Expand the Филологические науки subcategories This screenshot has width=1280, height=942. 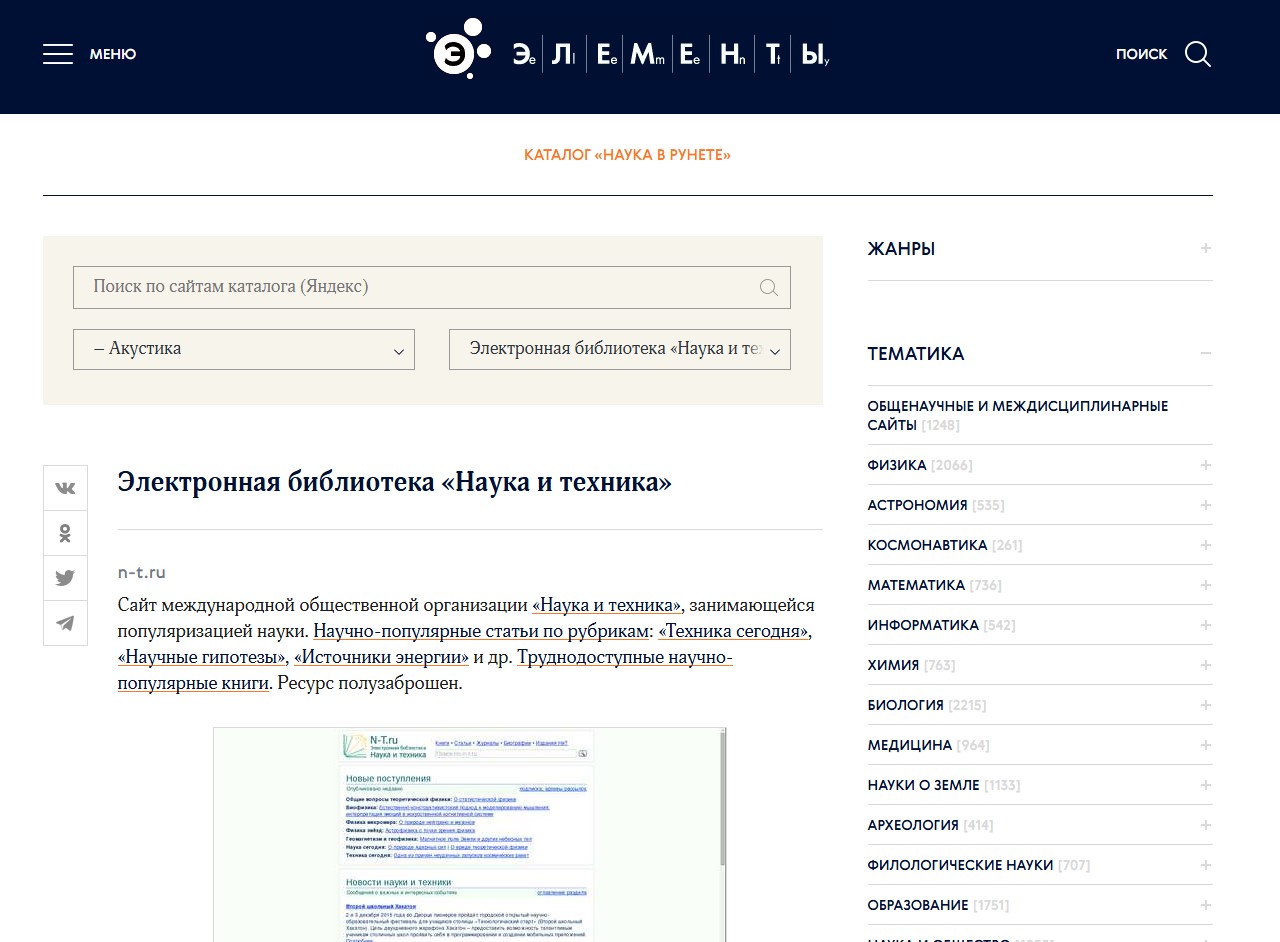click(1206, 865)
